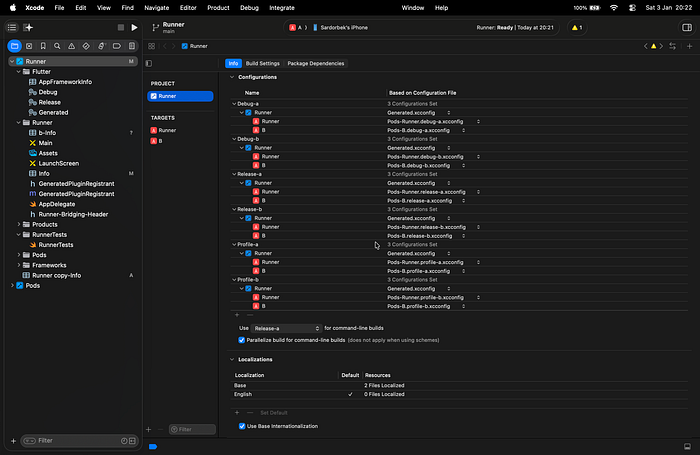
Task: Open the command-line build Release-a dropdown
Action: [286, 328]
